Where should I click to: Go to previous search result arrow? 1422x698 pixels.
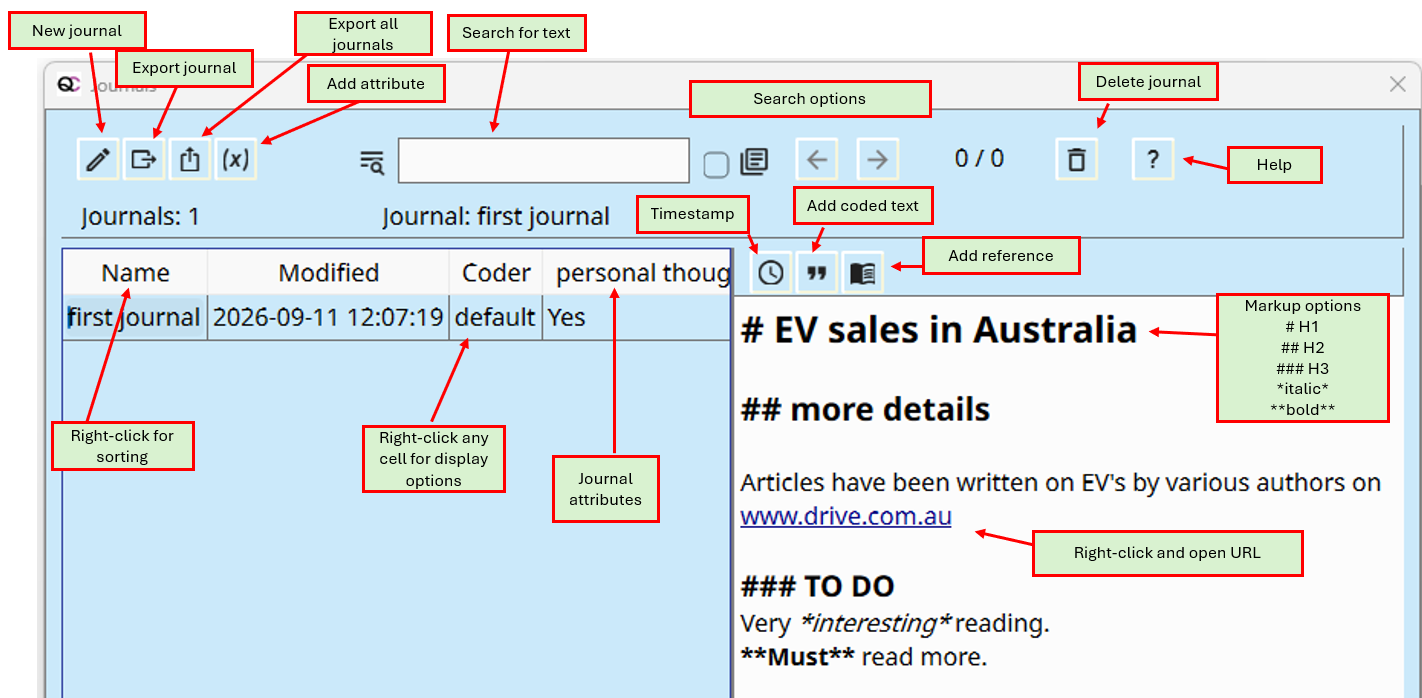817,160
